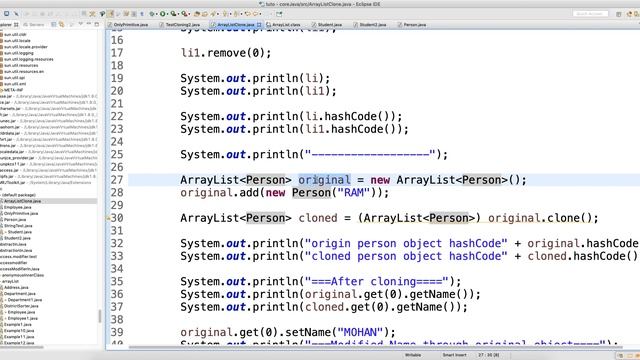Click the Run green play toolbar button

tap(162, 14)
